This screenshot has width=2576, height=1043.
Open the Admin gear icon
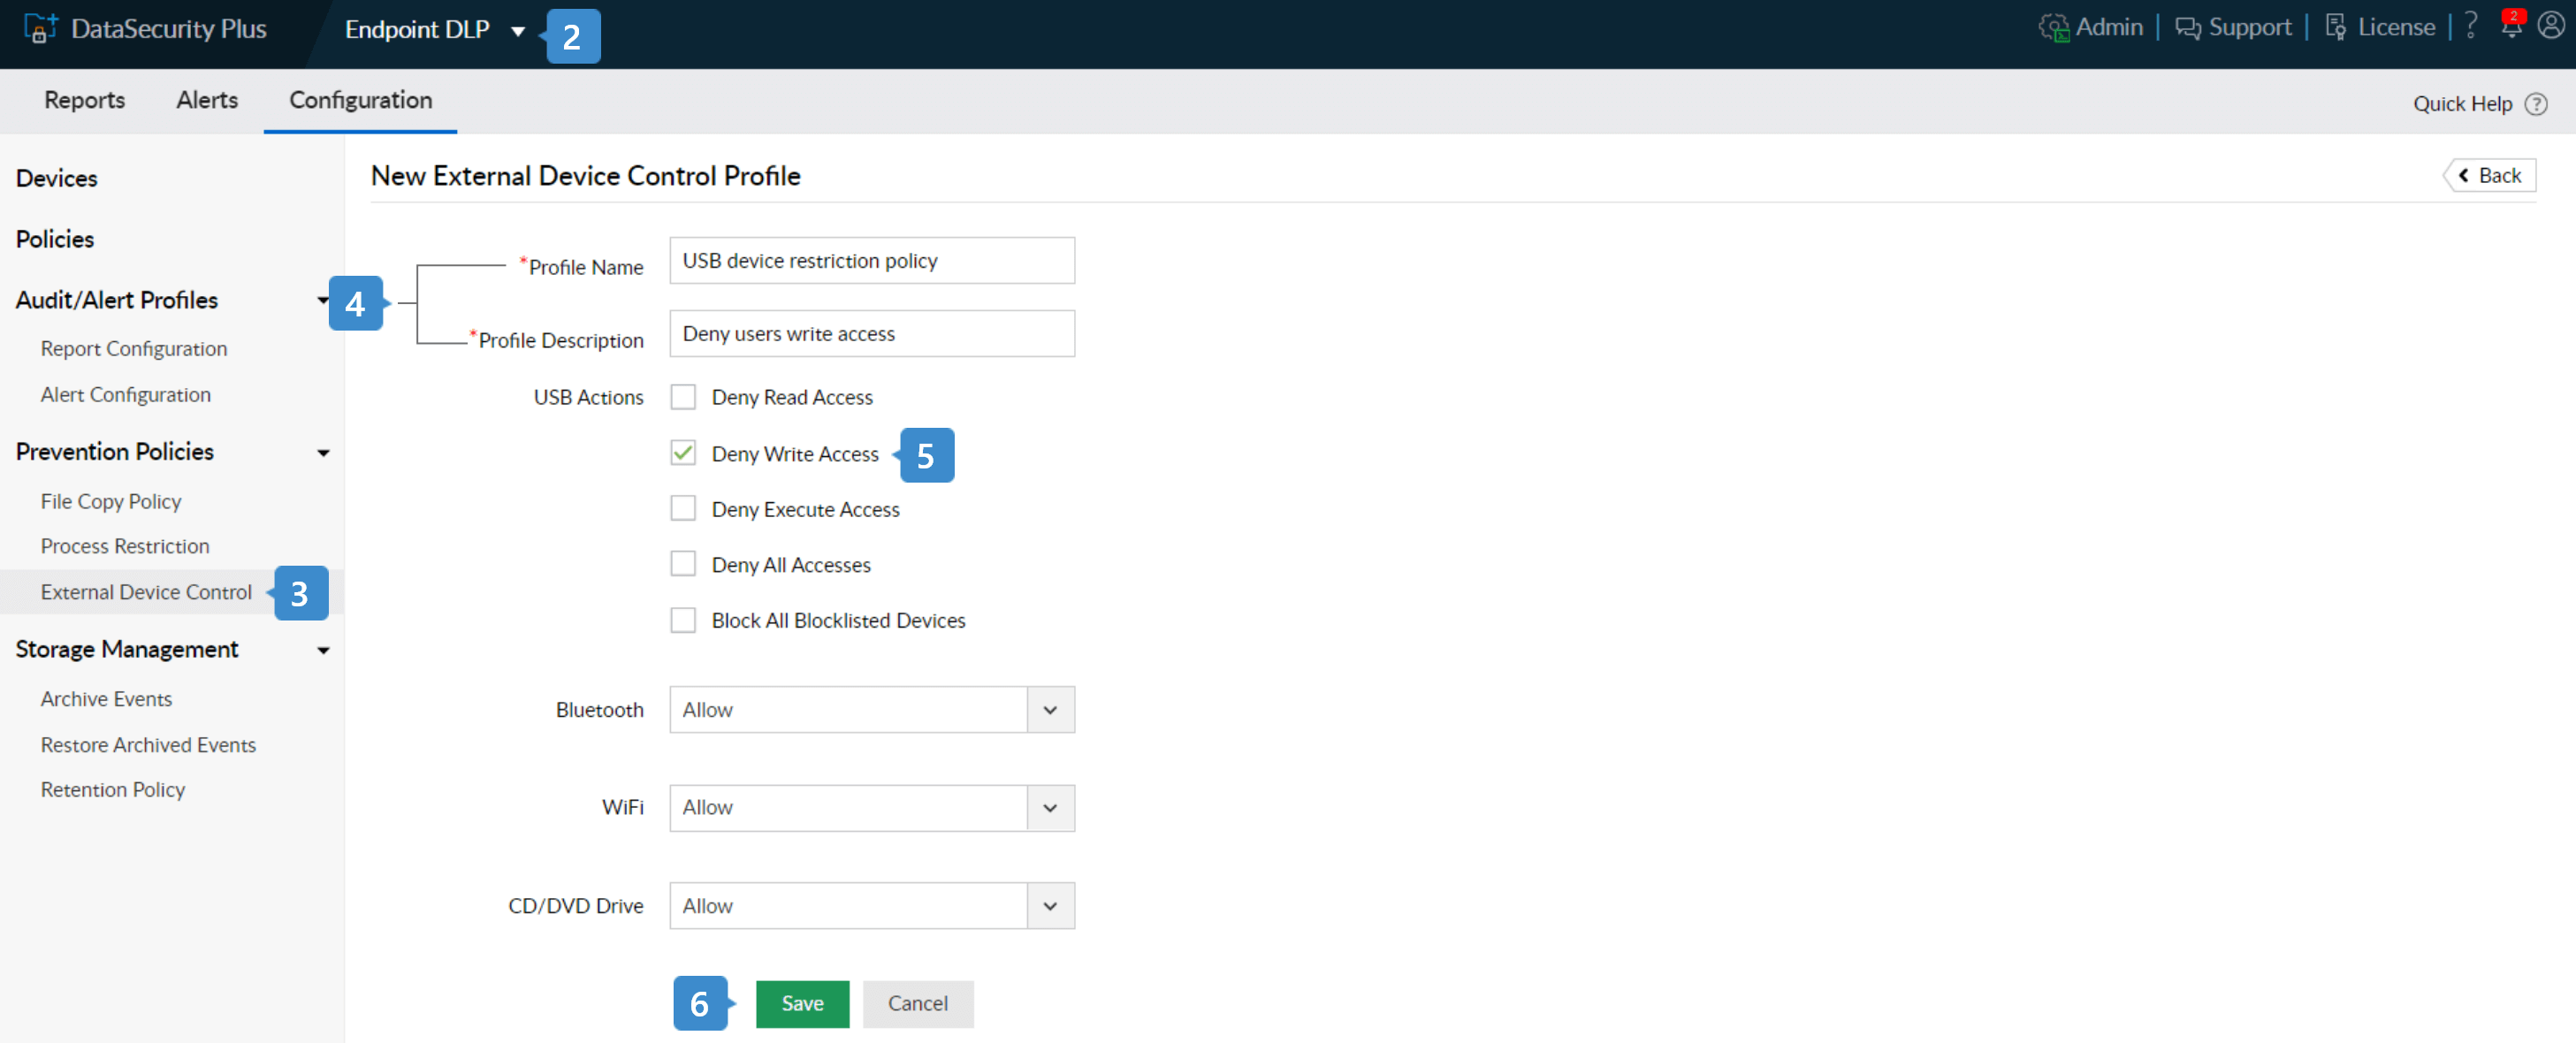2053,28
